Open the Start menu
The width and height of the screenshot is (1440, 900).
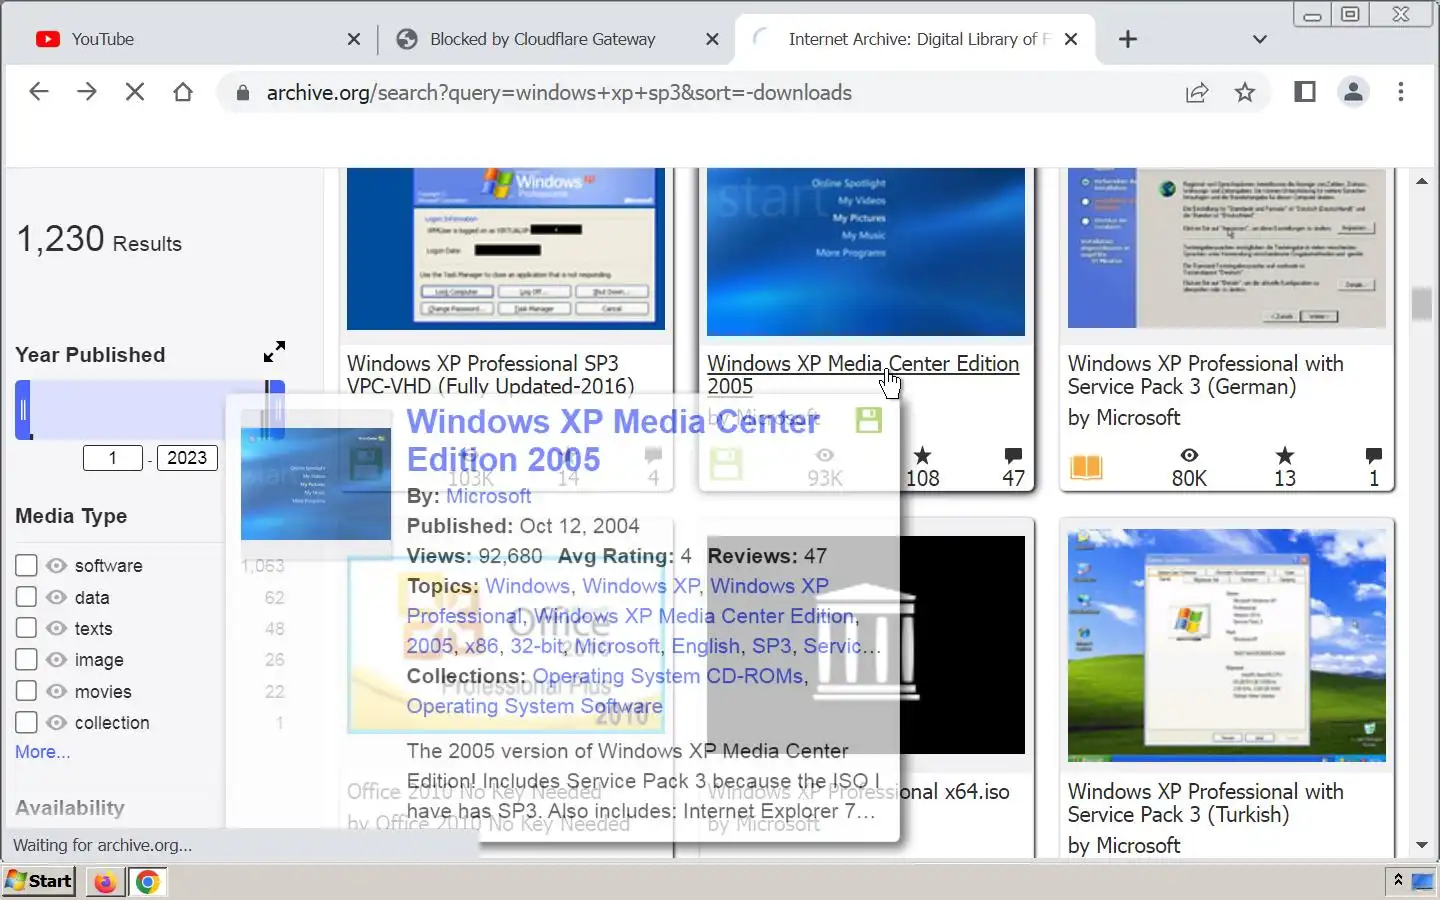pyautogui.click(x=39, y=881)
